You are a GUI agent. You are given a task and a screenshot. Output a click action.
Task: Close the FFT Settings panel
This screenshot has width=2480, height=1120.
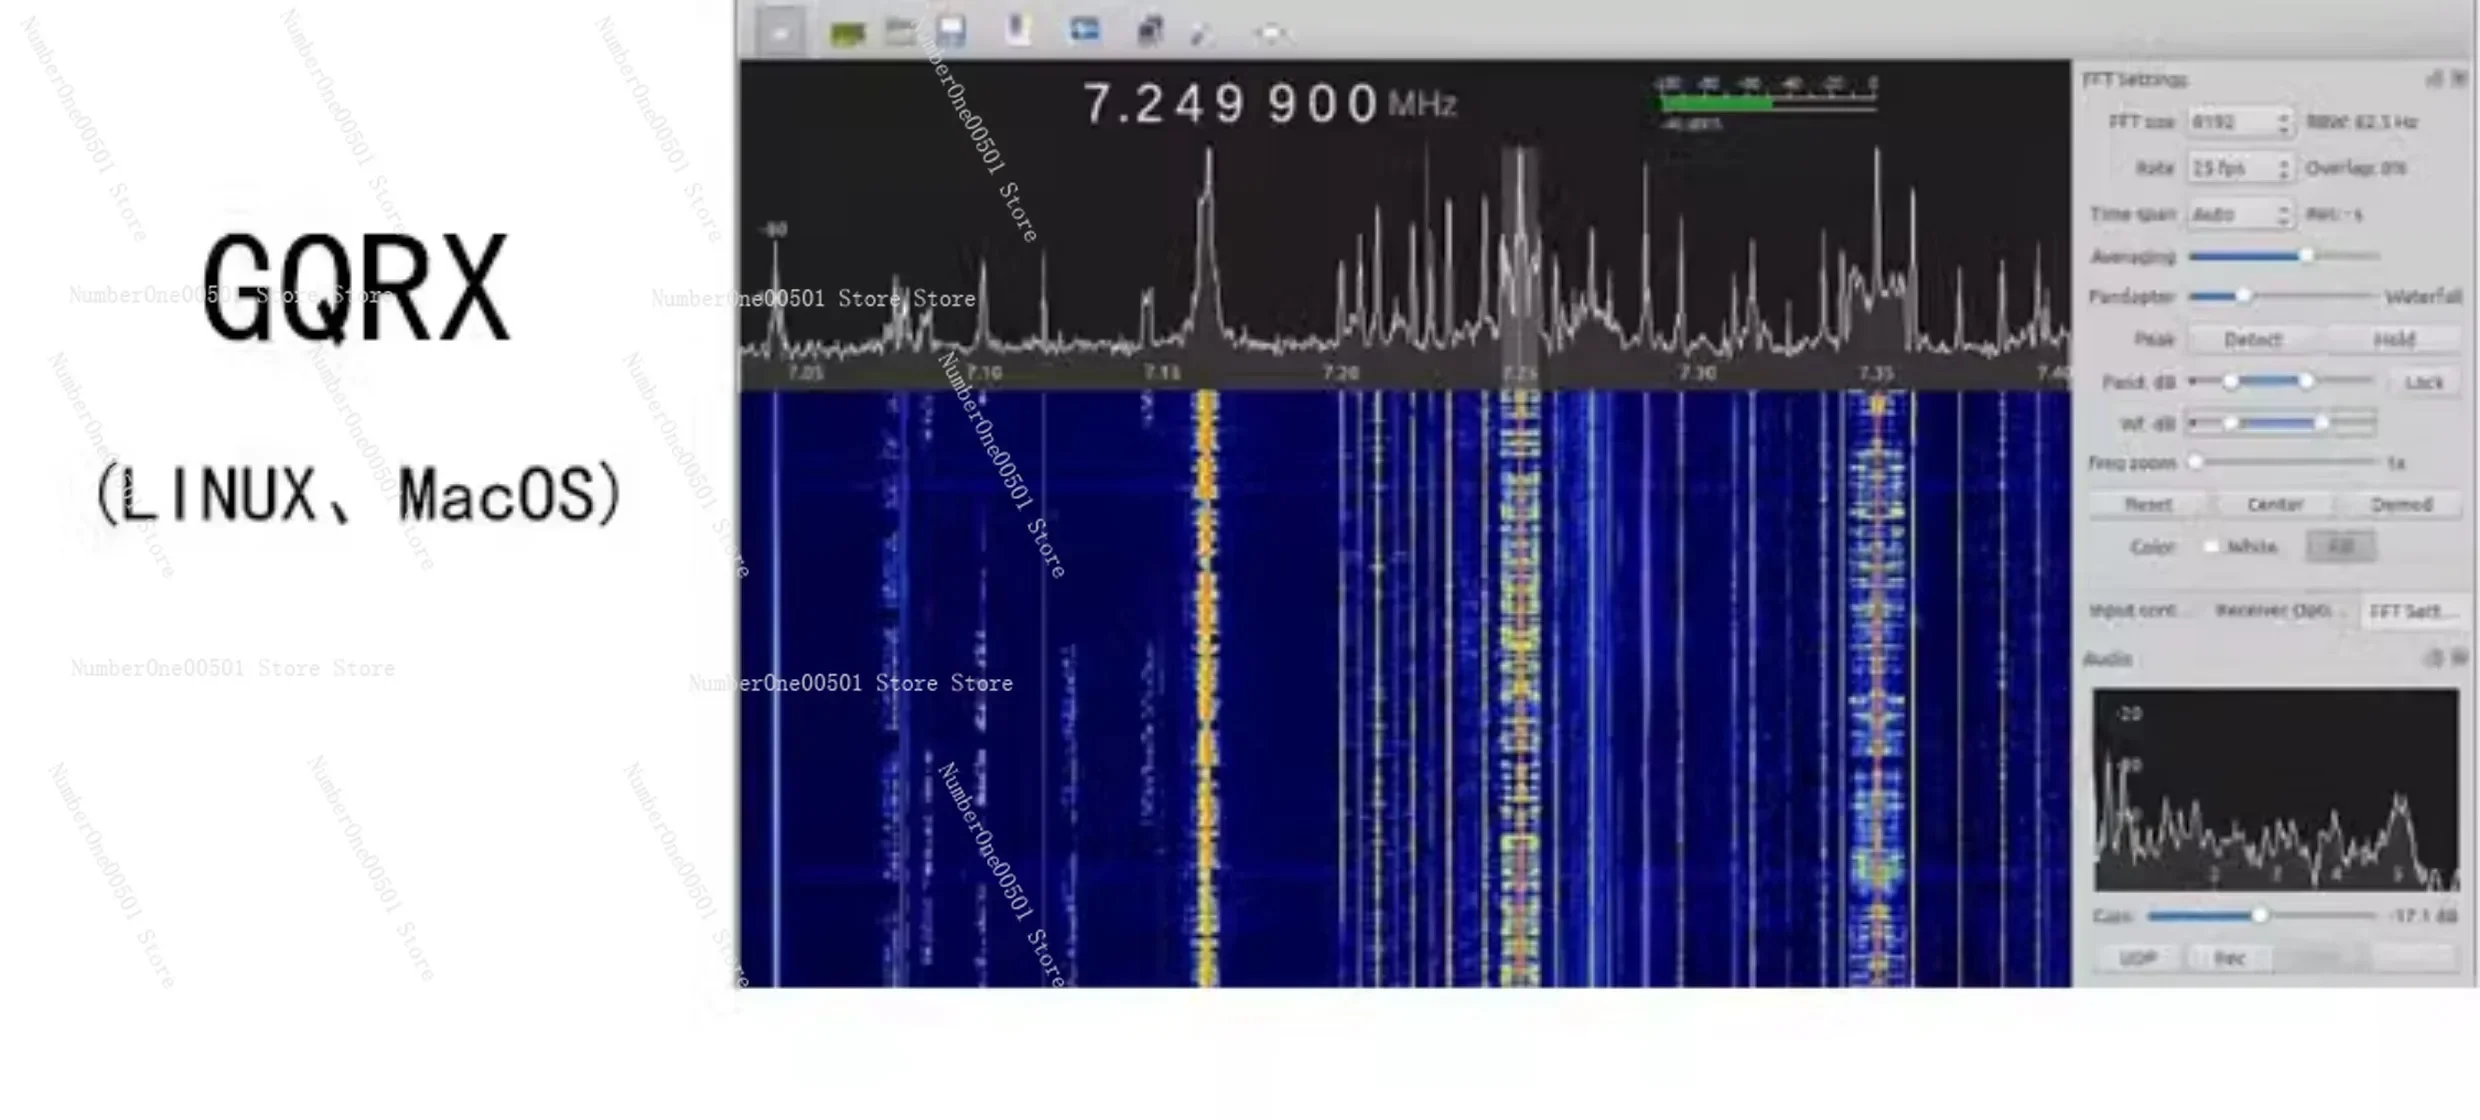tap(2459, 78)
